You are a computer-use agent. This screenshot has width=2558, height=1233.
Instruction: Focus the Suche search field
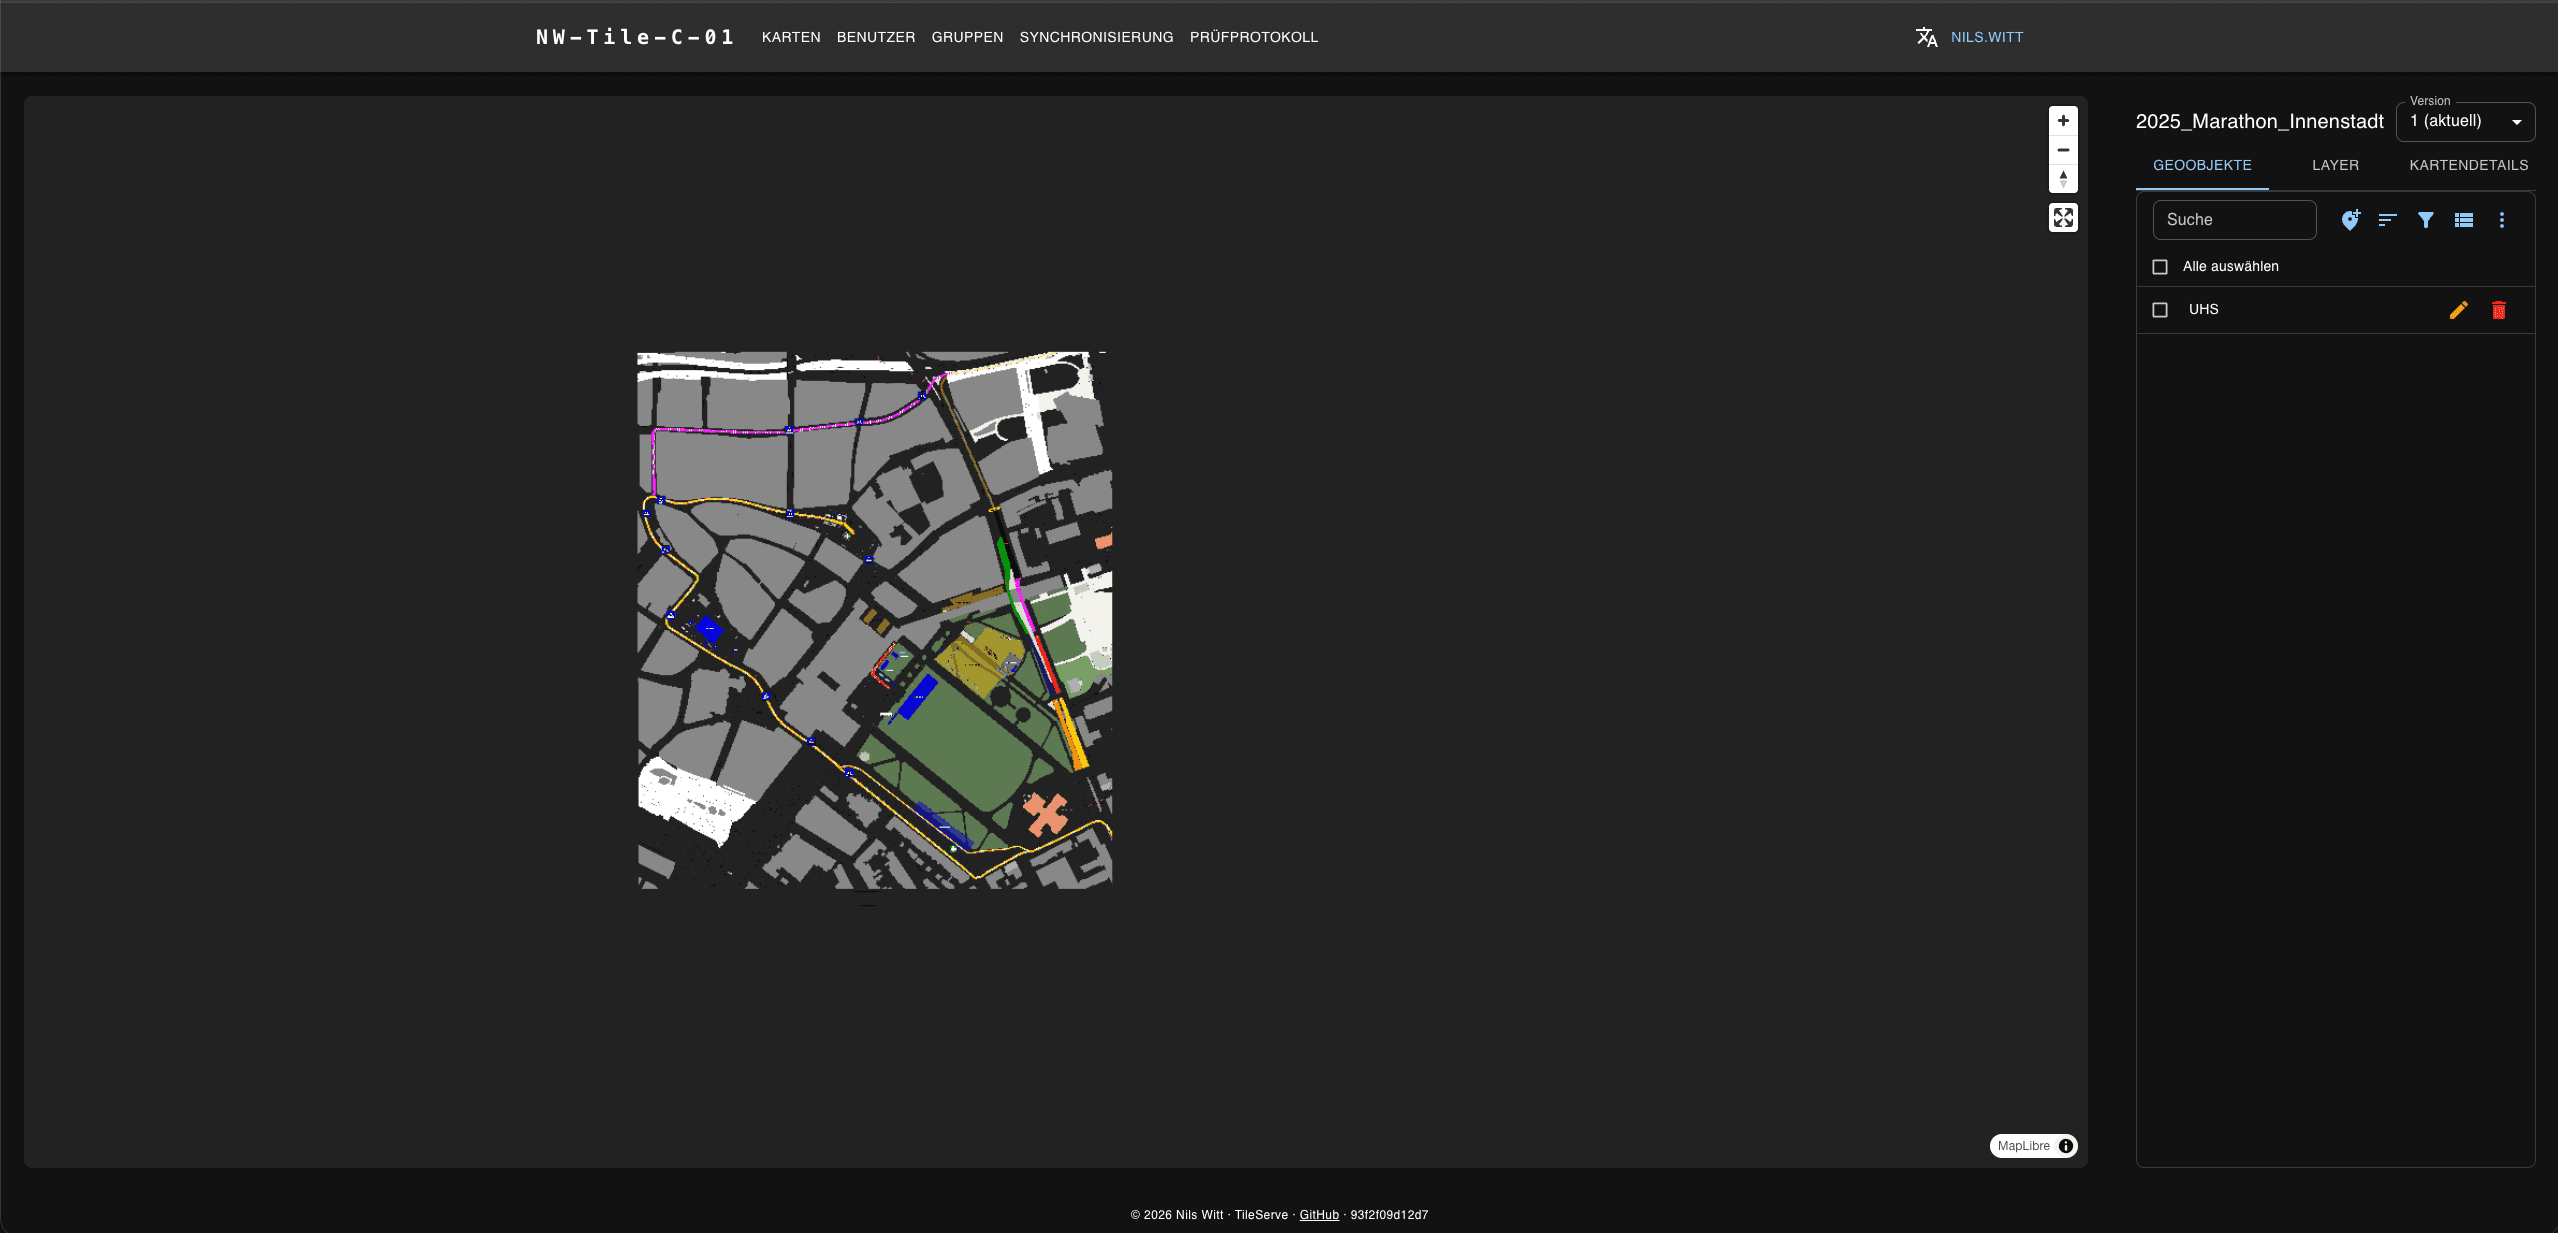click(2234, 220)
